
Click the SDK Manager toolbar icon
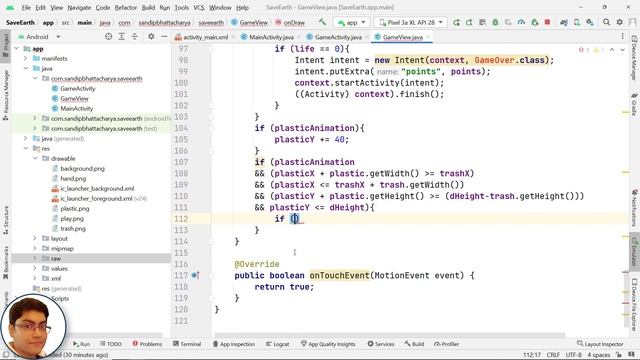pos(590,22)
